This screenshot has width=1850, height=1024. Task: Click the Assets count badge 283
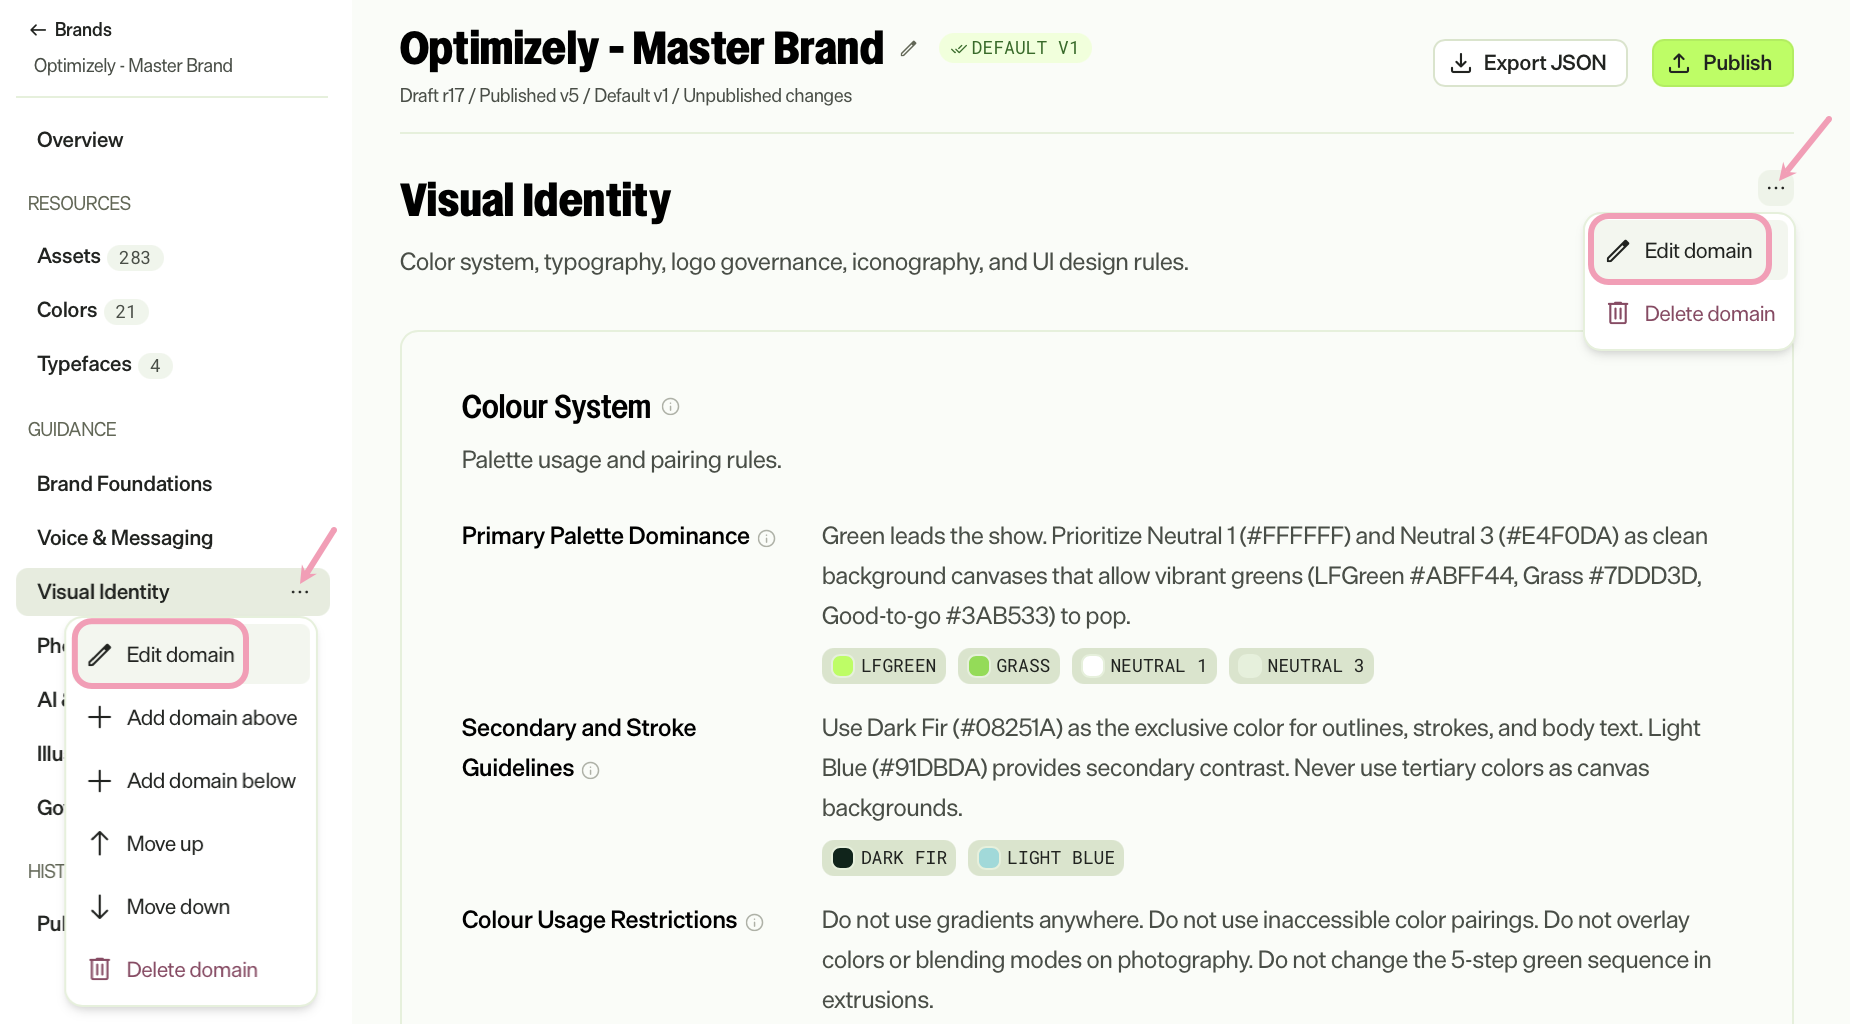click(135, 258)
